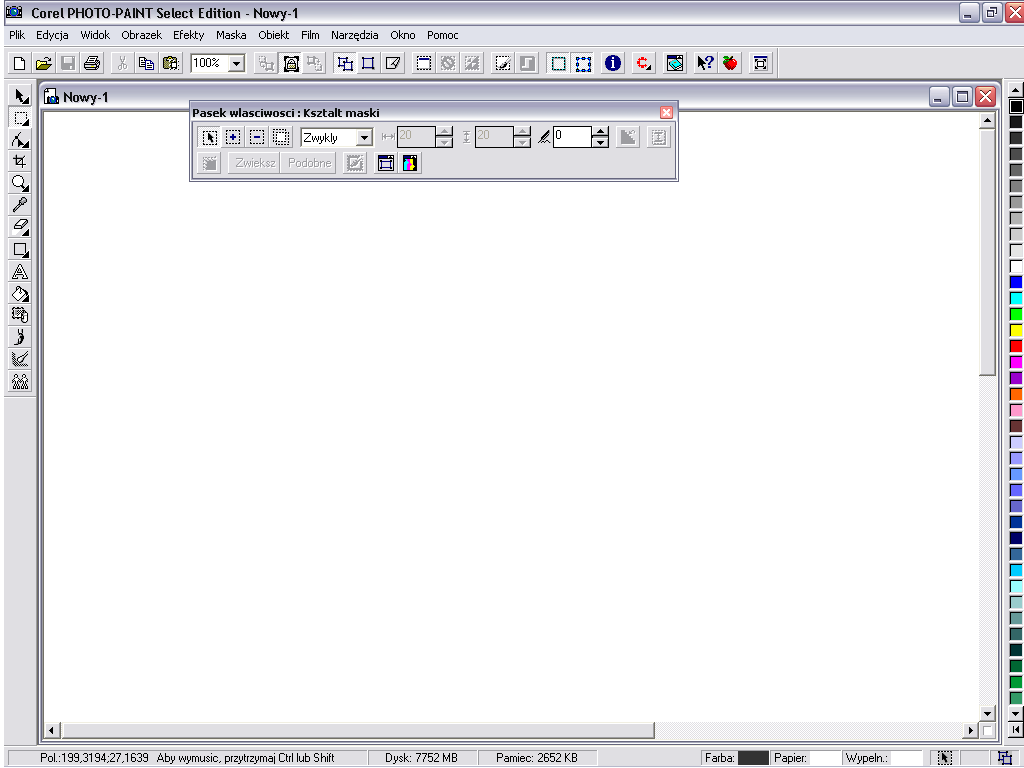Click the full-screen preview icon

click(x=760, y=63)
